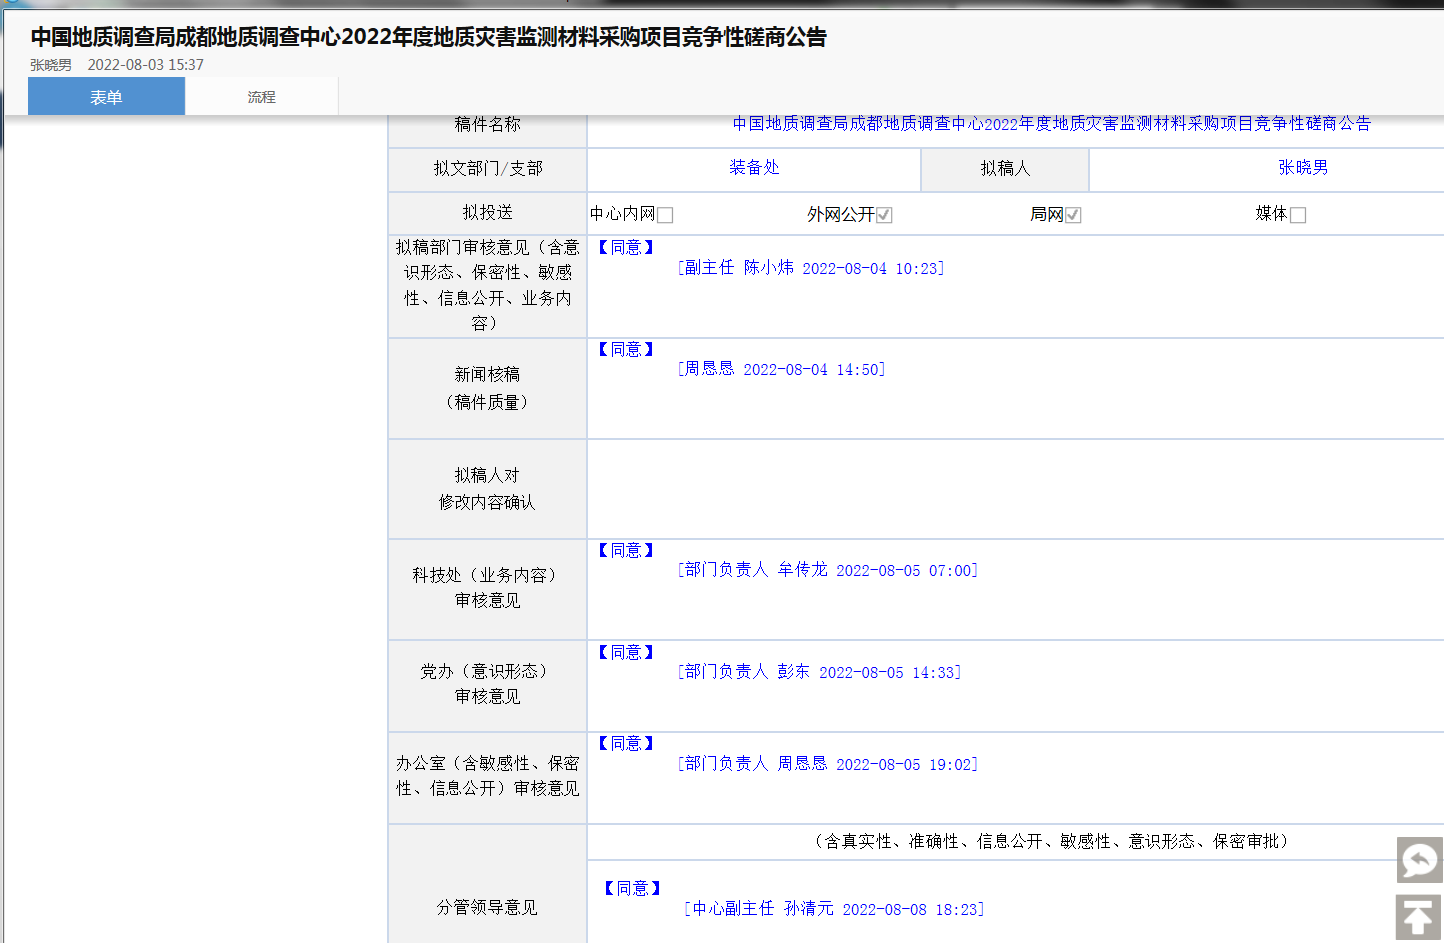
Task: Select 部门负责人 彭东 signature entry
Action: (x=819, y=672)
